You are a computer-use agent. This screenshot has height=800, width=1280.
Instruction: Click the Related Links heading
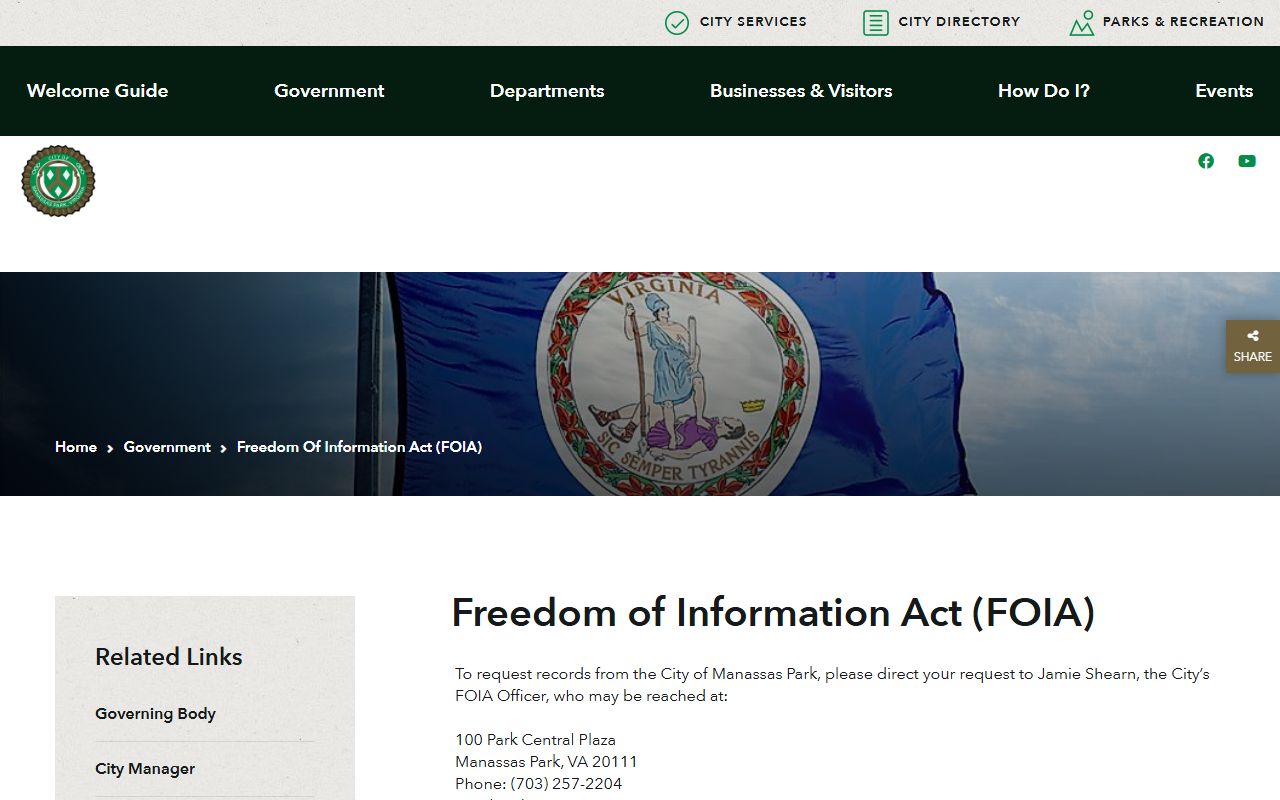tap(169, 657)
